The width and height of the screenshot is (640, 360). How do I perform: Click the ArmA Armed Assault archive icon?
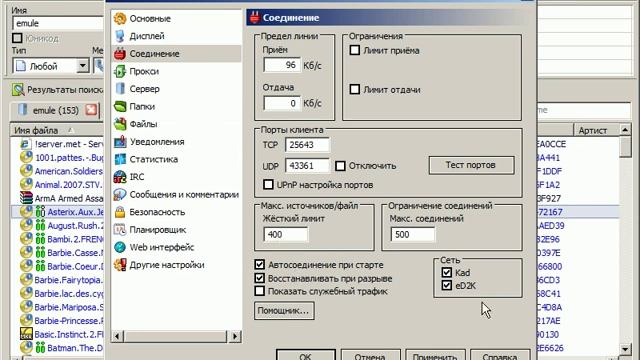(x=26, y=198)
